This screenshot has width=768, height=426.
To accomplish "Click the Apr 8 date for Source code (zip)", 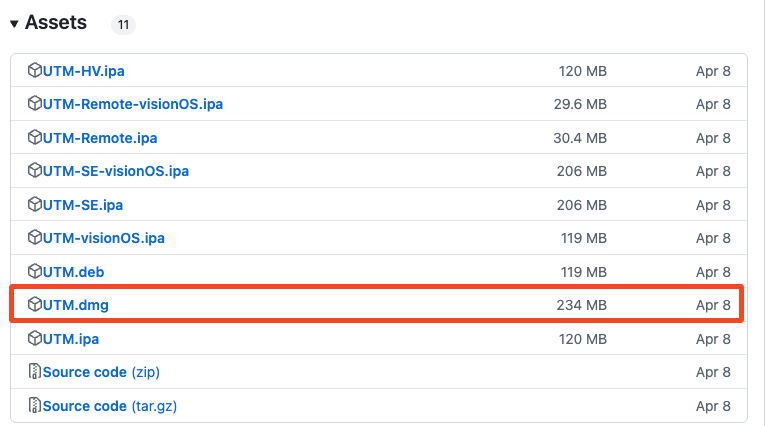I will pos(713,372).
